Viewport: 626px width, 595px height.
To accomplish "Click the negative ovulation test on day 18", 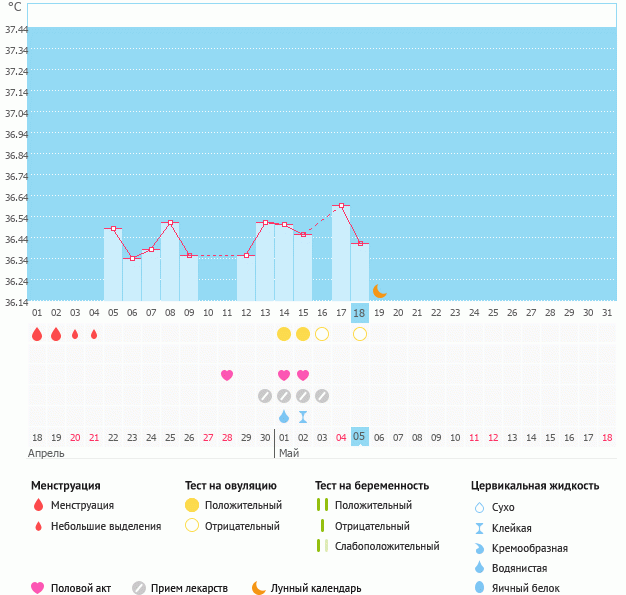I will point(360,334).
